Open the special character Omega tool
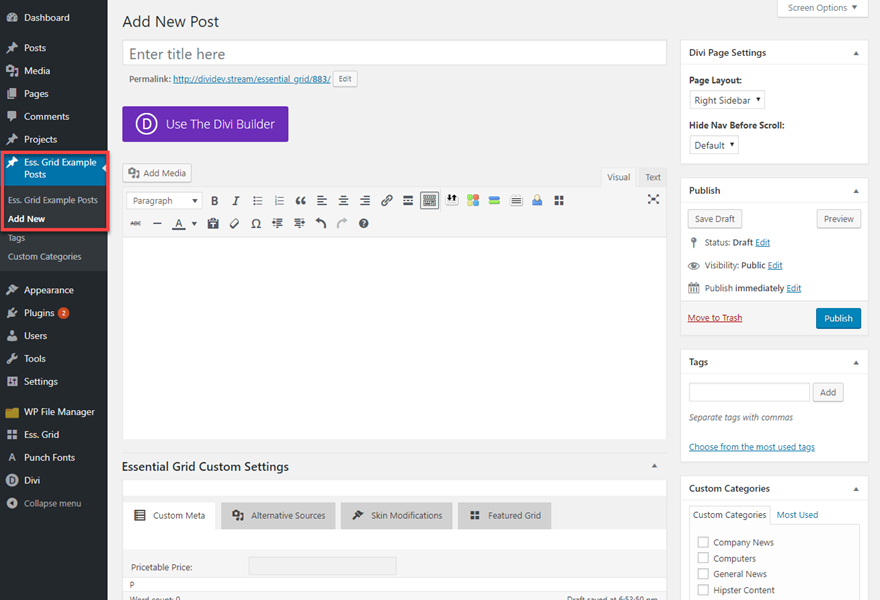Viewport: 880px width, 600px height. 256,224
